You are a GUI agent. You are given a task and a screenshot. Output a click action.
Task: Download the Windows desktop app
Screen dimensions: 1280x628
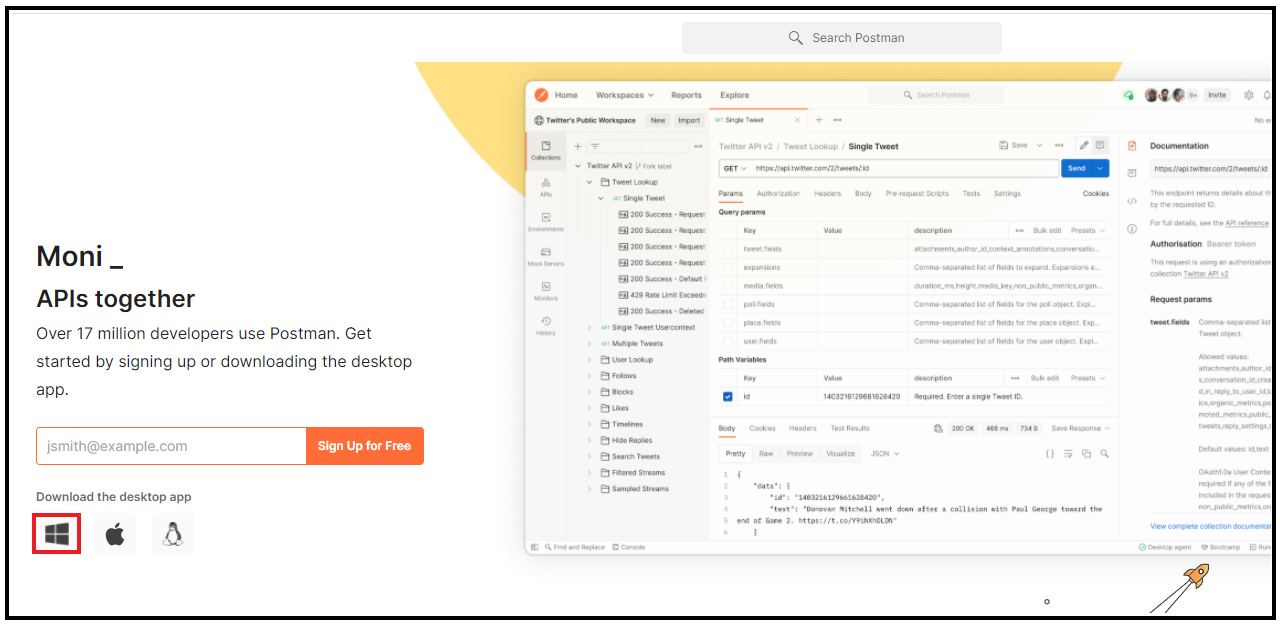(56, 534)
